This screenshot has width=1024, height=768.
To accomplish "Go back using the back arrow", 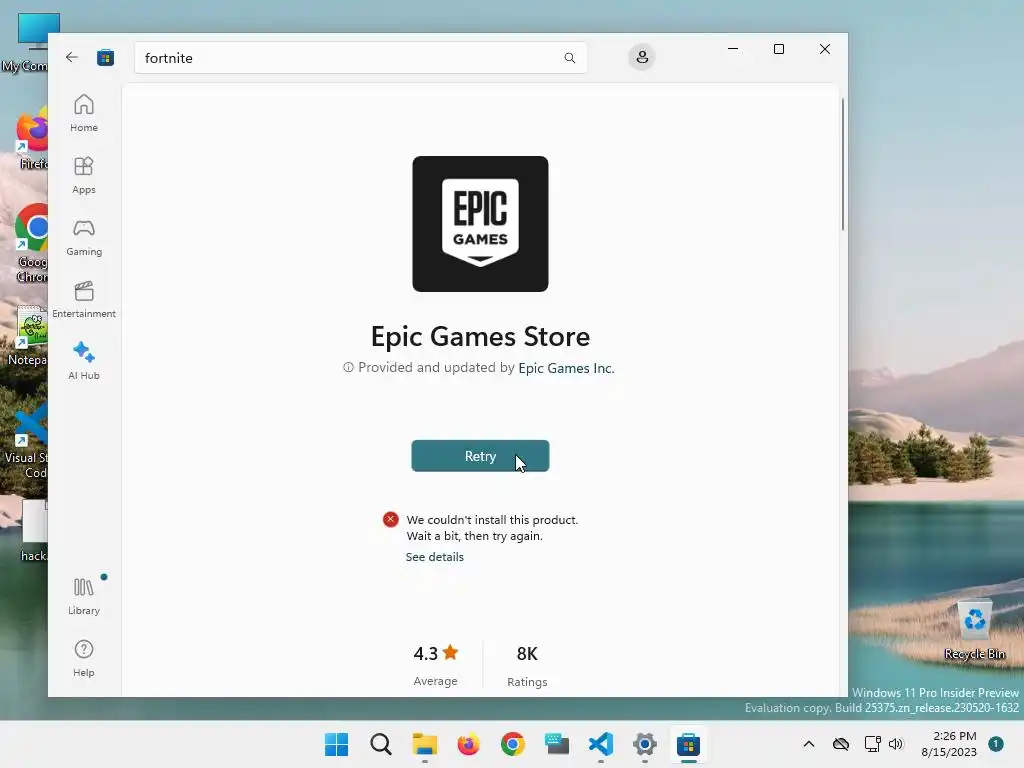I will pyautogui.click(x=72, y=57).
